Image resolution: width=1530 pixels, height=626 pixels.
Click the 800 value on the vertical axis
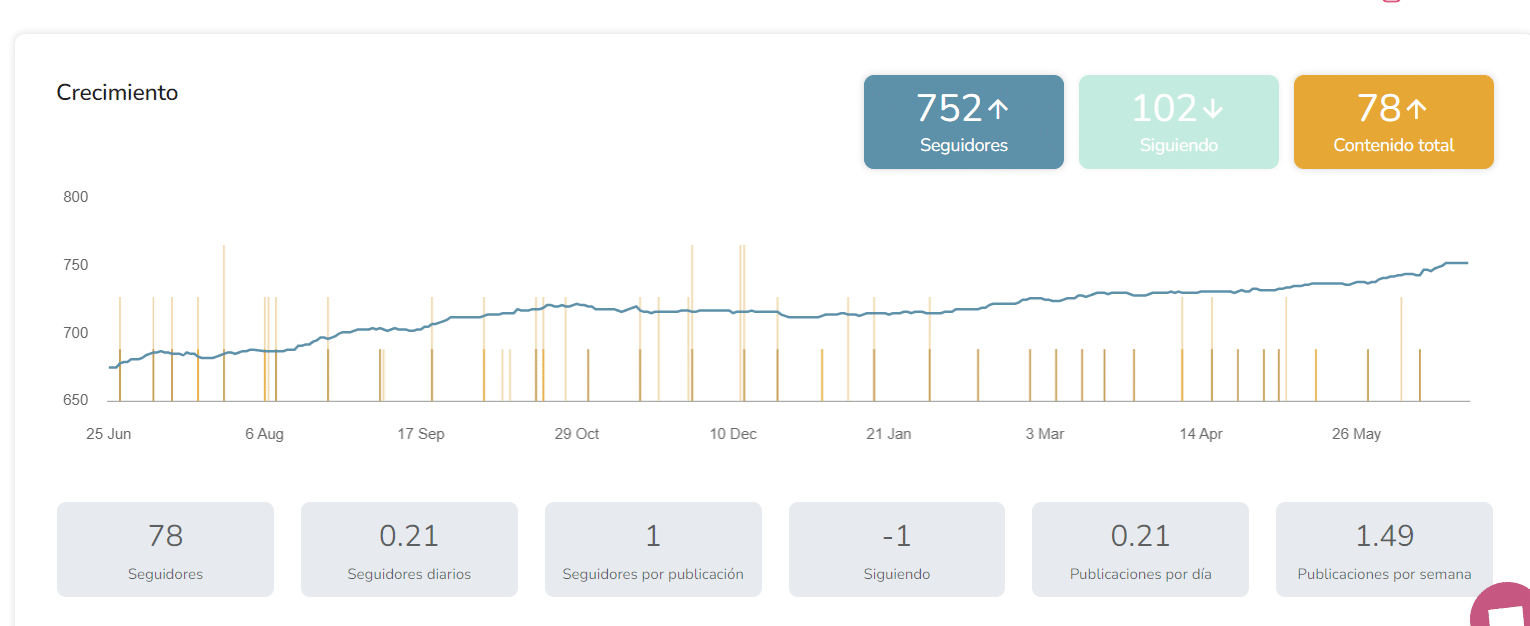(x=76, y=197)
